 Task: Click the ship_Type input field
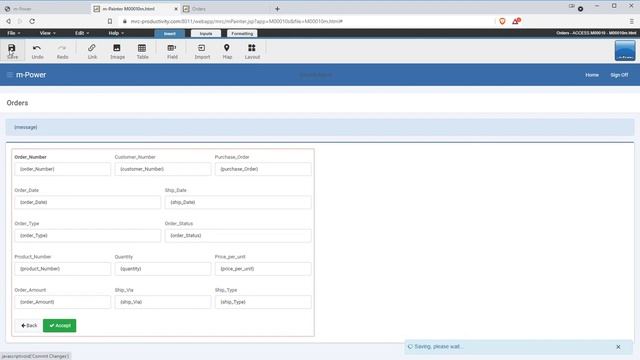(263, 302)
